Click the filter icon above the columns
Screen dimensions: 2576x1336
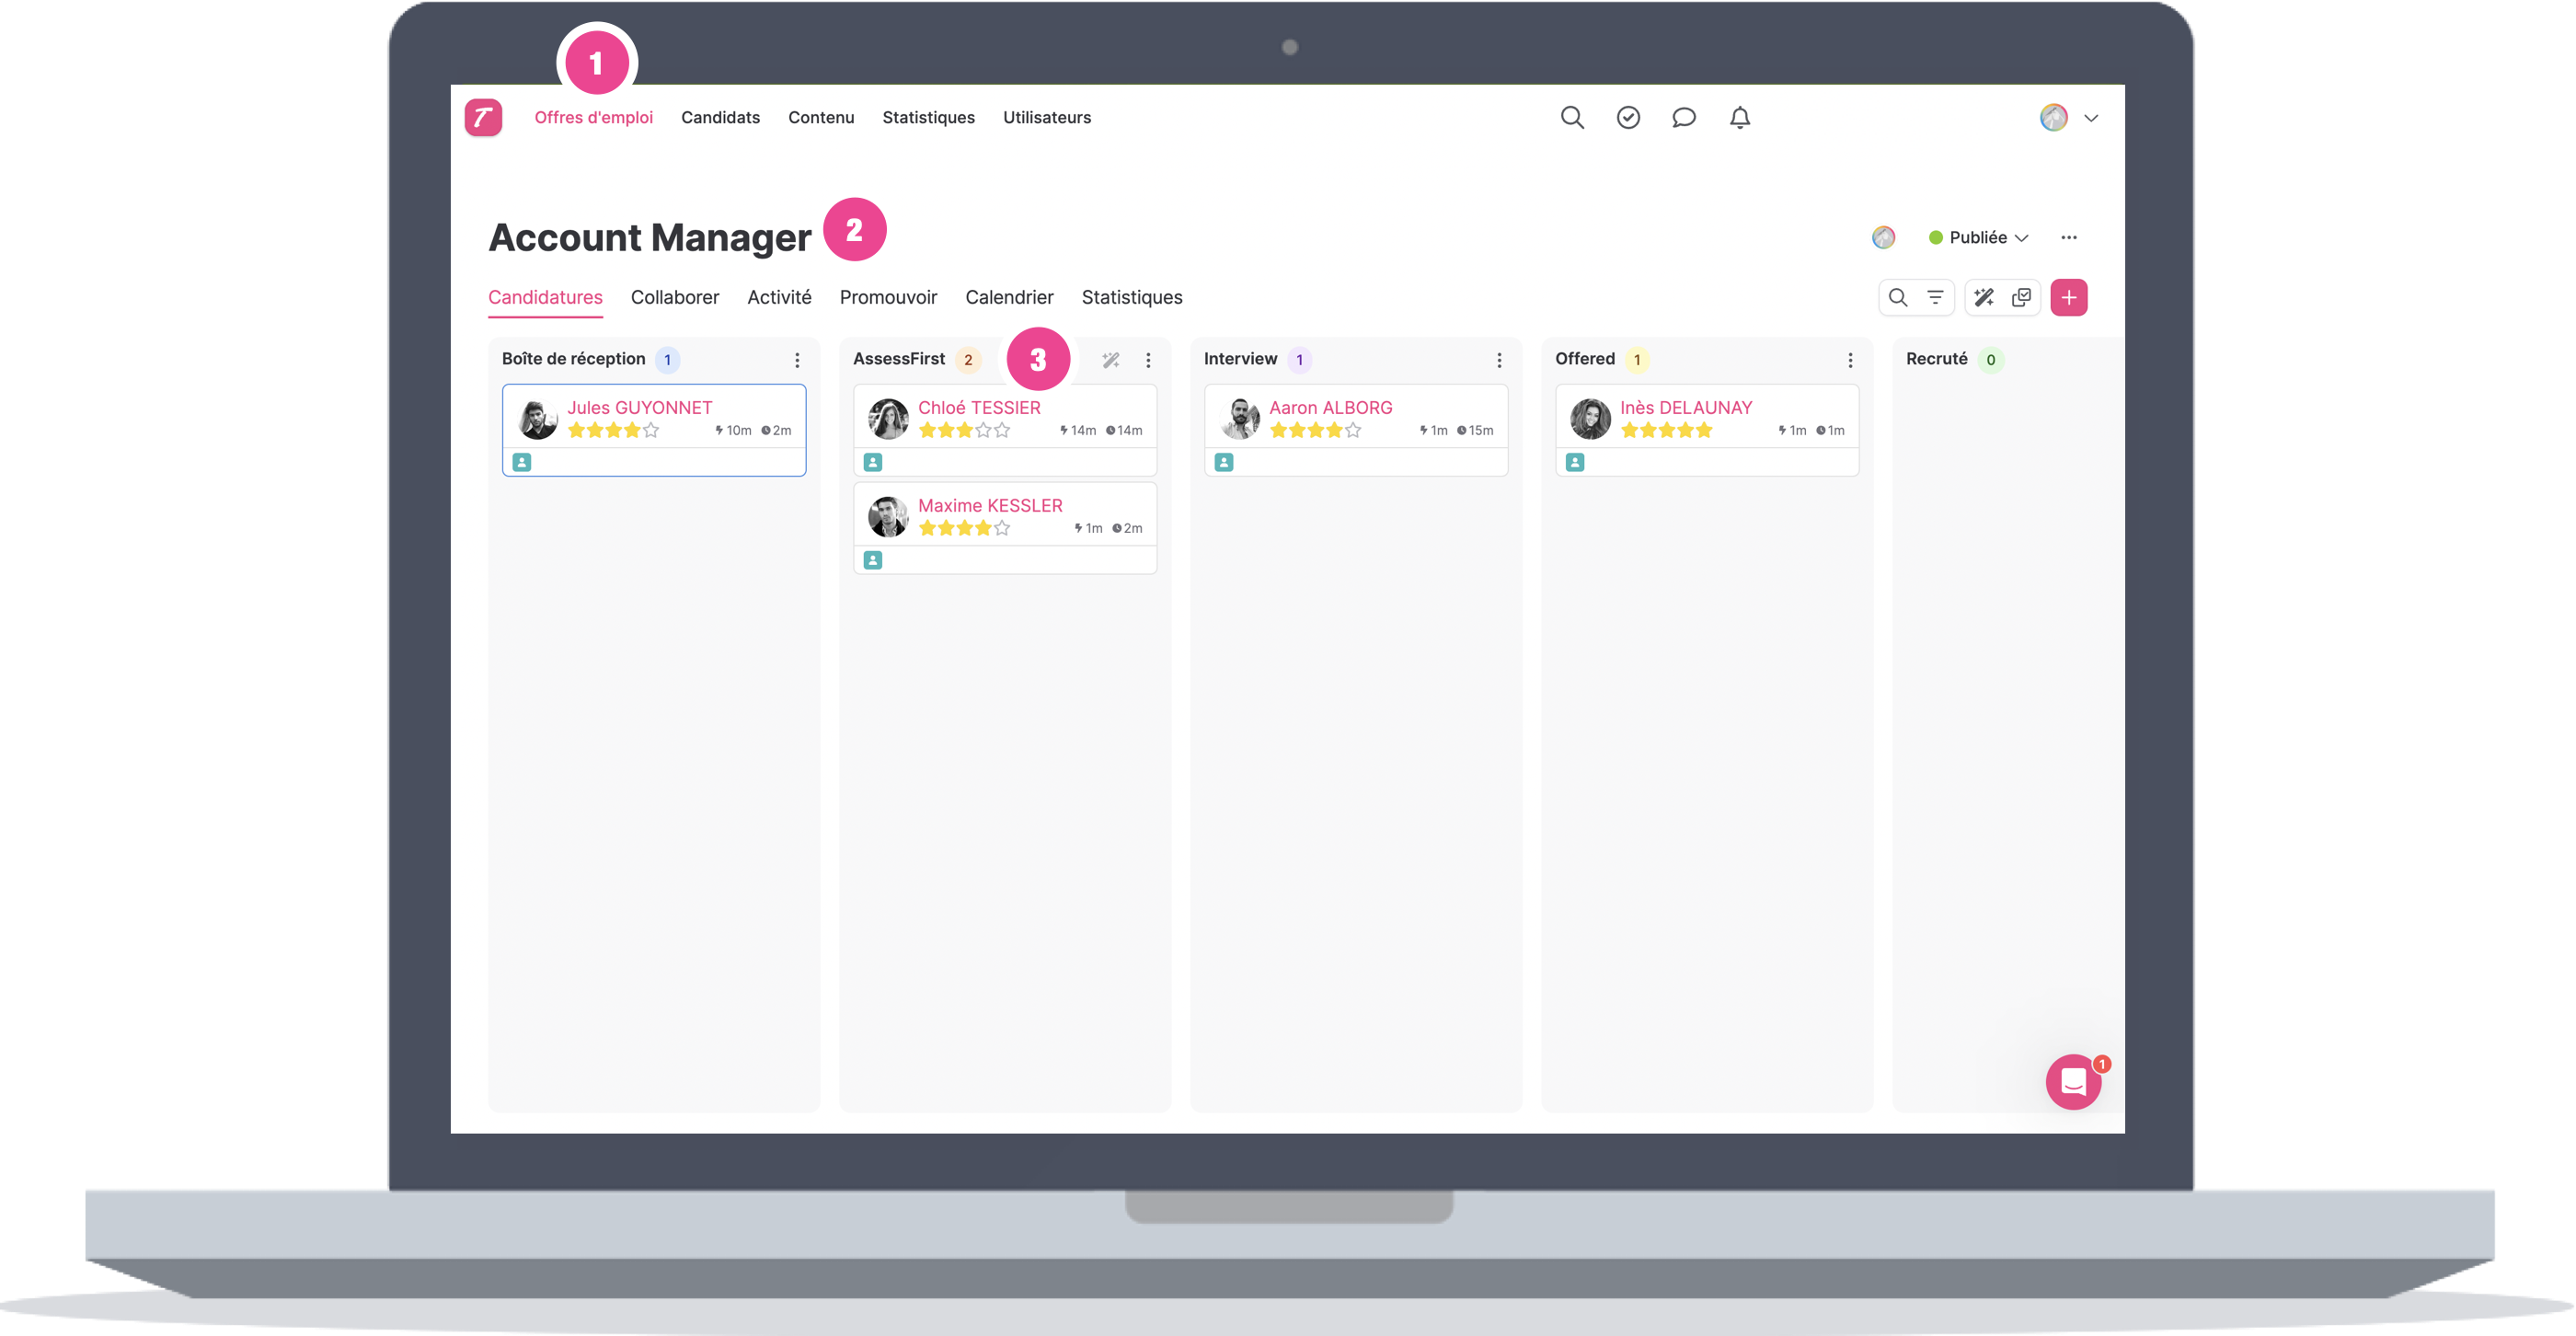coord(1935,297)
